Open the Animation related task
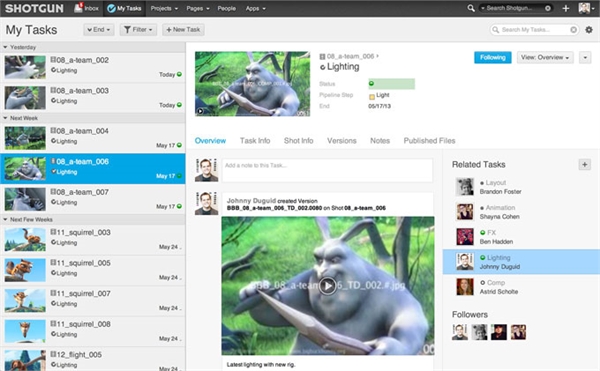Image resolution: width=600 pixels, height=371 pixels. coord(500,208)
